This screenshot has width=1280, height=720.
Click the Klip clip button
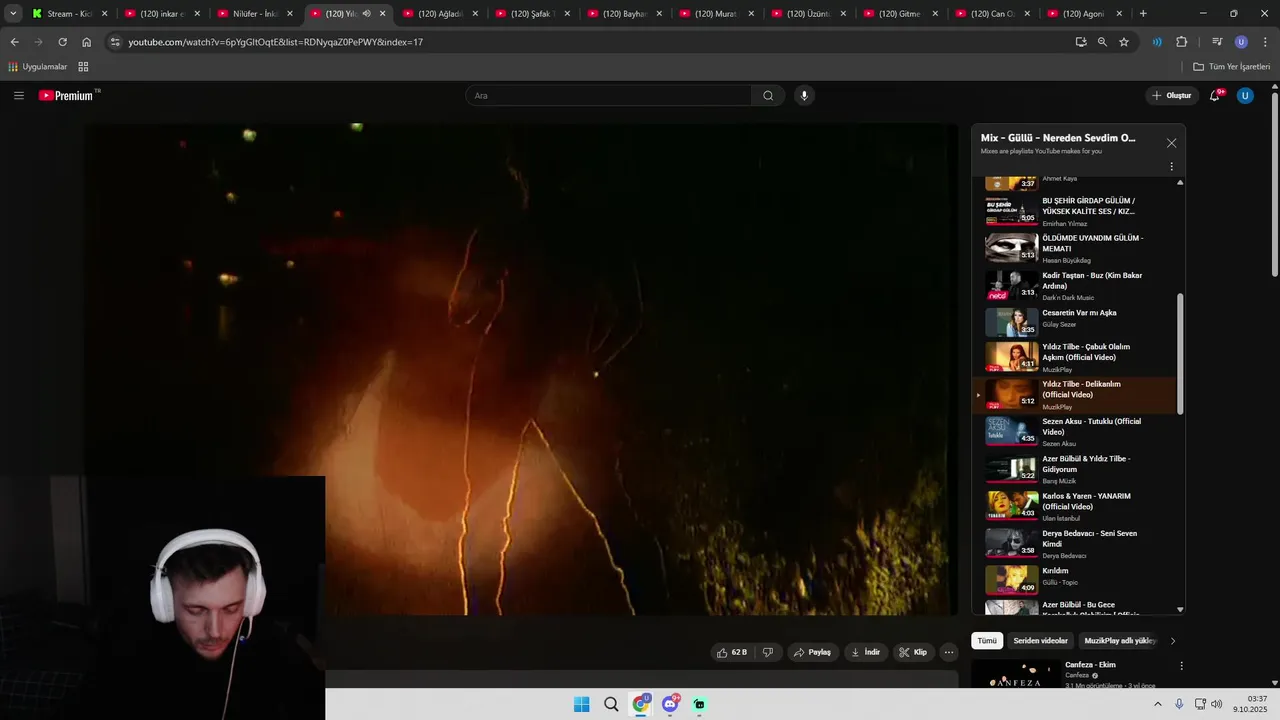[913, 652]
